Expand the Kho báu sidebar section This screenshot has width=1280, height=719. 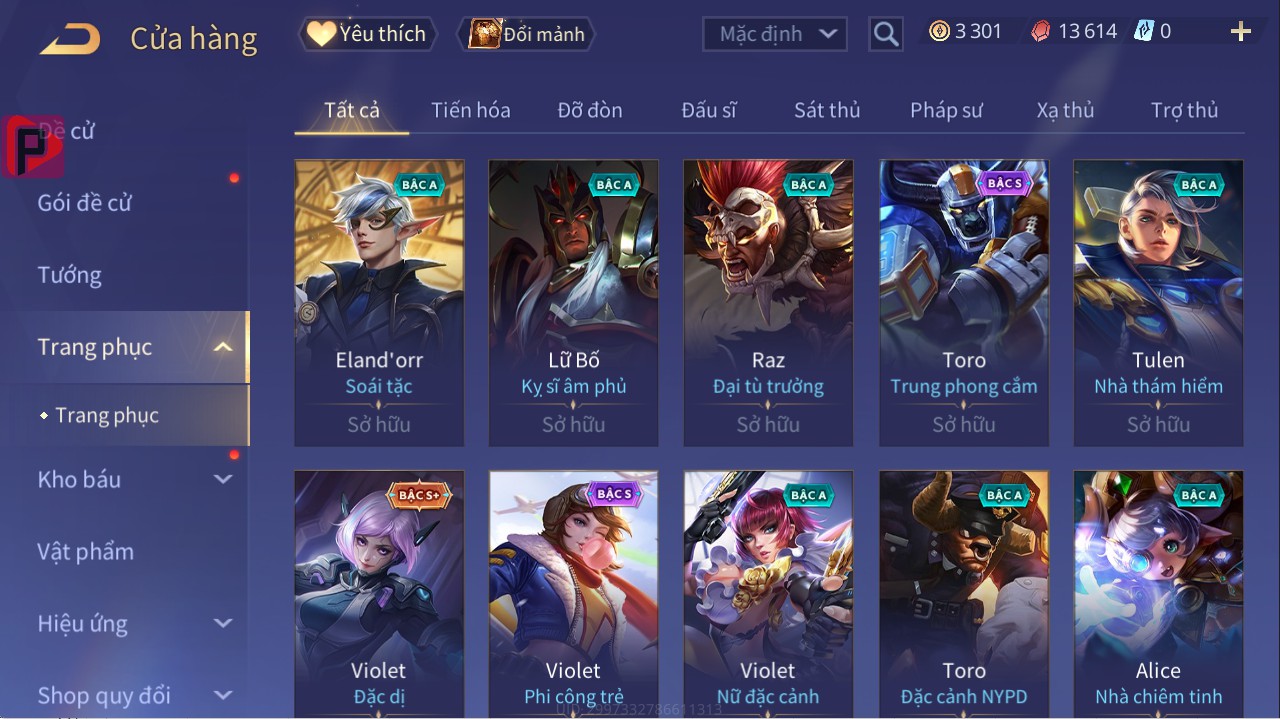pos(223,479)
